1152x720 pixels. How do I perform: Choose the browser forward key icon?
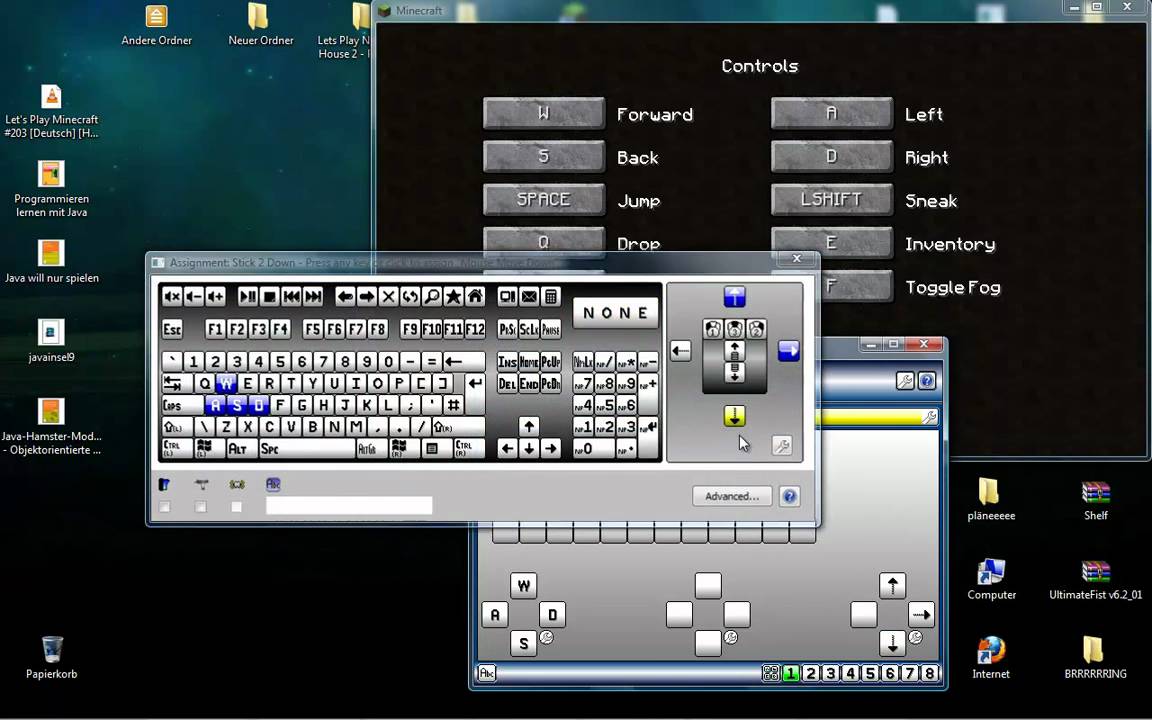click(x=367, y=297)
